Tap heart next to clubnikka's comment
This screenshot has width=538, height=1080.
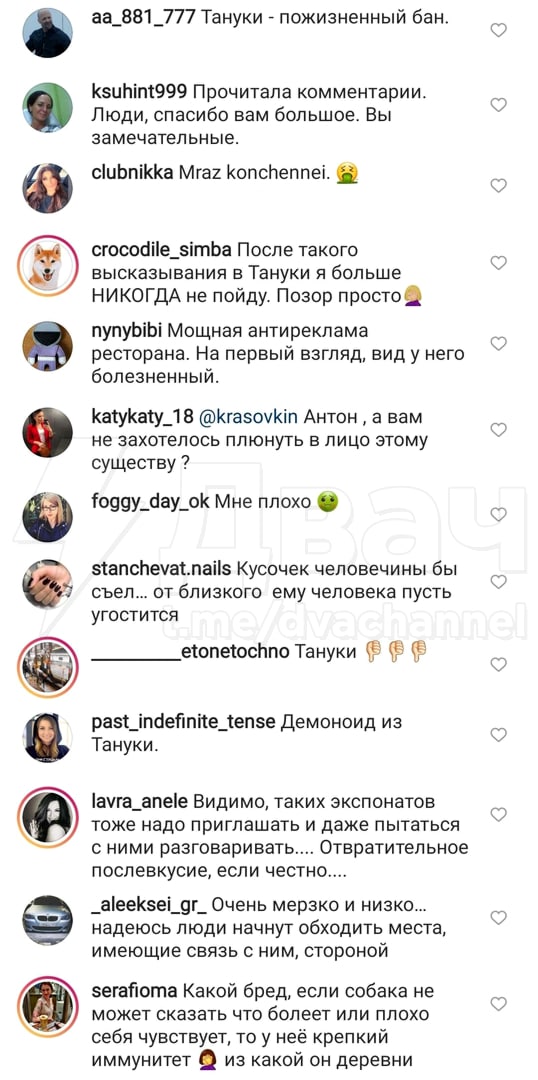click(x=498, y=185)
